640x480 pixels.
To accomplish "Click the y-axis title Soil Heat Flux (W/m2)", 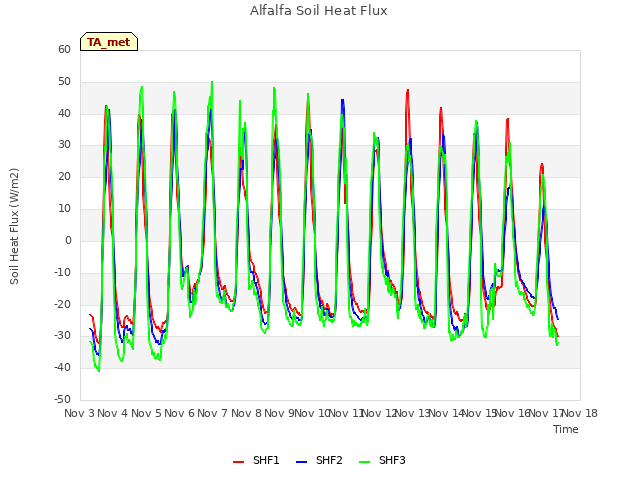I will pyautogui.click(x=14, y=226).
